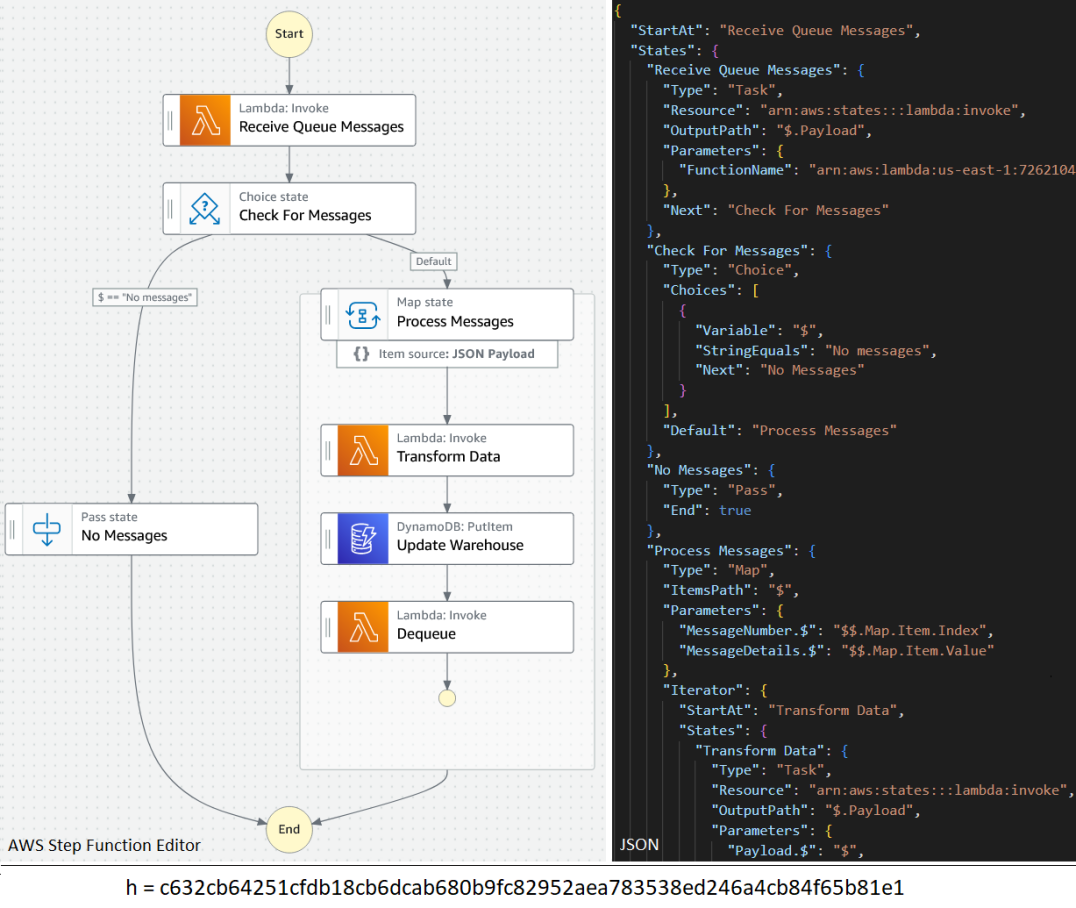Click the DynamoDB icon on Update Warehouse
The image size is (1076, 908).
pos(363,539)
